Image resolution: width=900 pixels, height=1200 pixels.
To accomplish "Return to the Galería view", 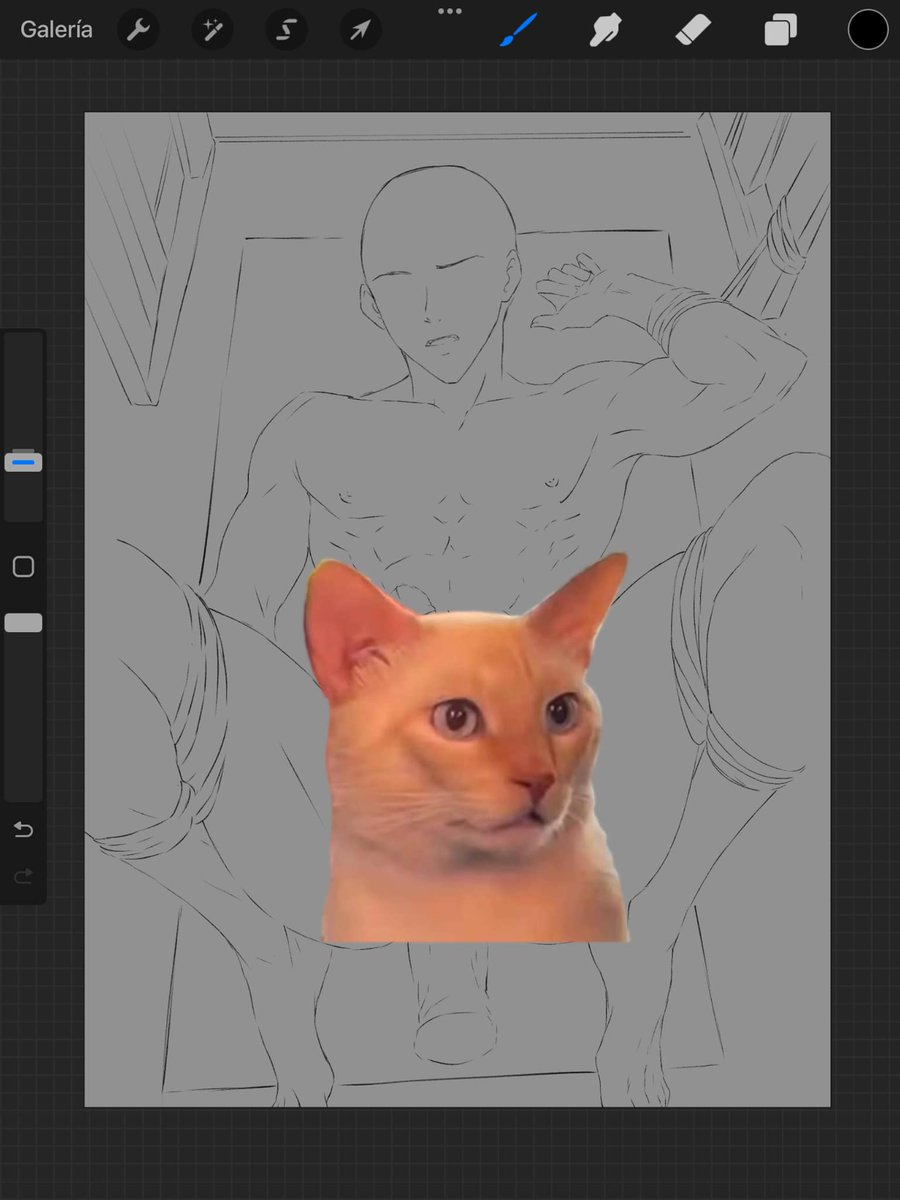I will (56, 30).
